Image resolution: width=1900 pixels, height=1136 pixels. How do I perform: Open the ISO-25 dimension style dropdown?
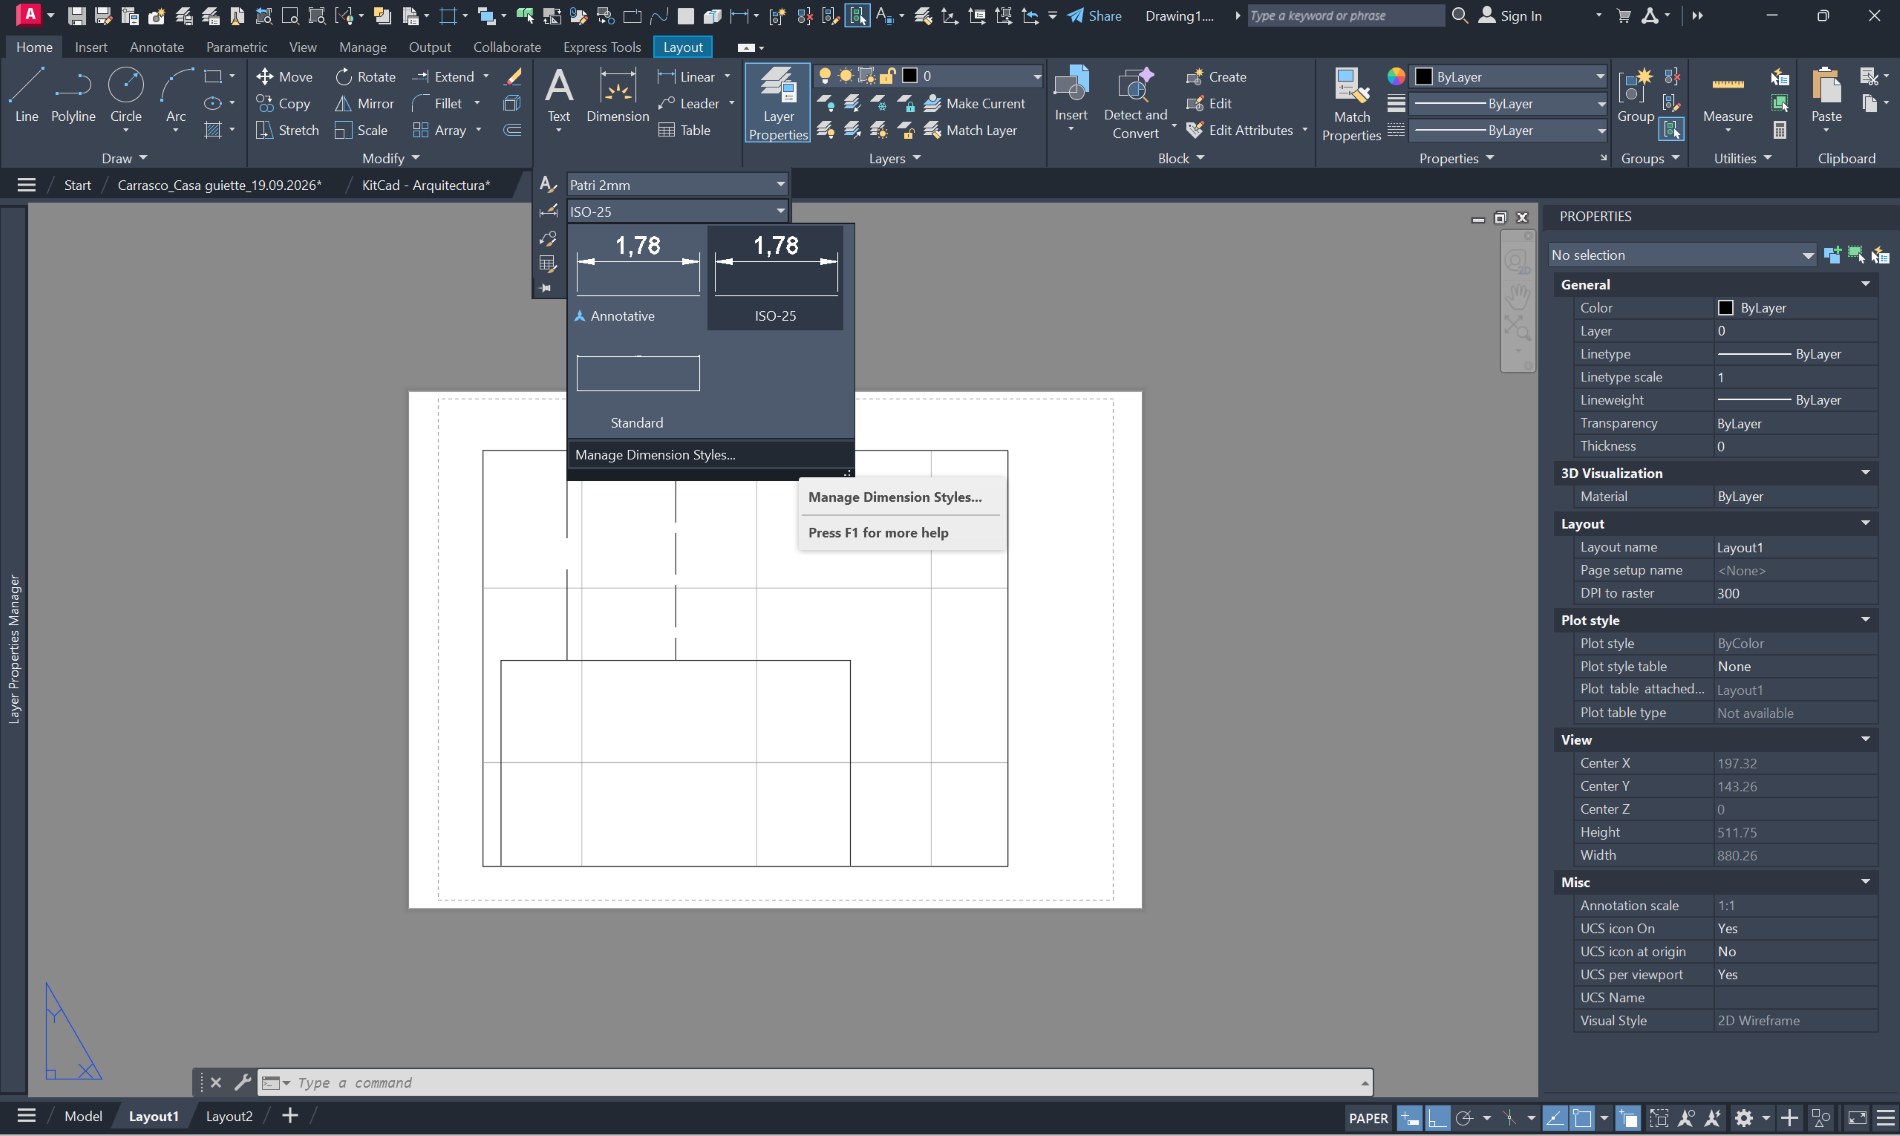[x=677, y=212]
